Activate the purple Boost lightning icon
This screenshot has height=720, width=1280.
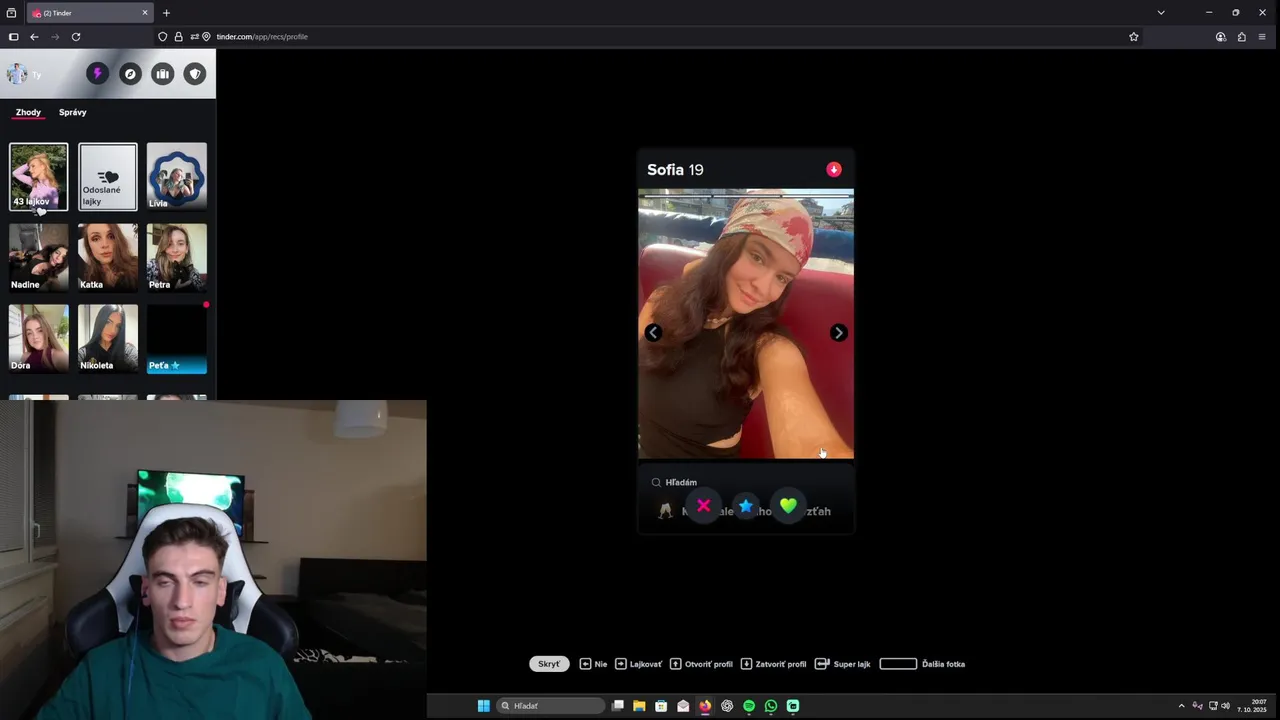97,74
